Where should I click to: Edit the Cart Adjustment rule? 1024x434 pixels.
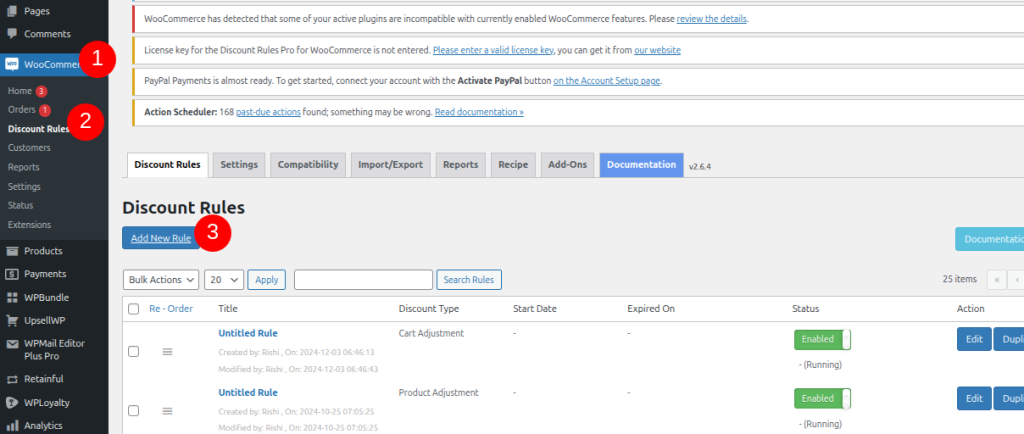[x=974, y=339]
